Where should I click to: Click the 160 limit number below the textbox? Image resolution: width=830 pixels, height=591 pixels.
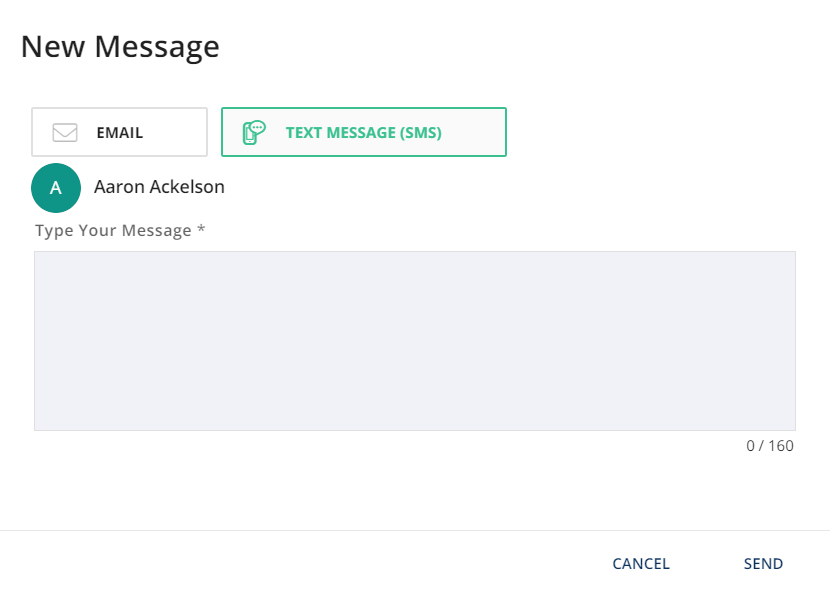[781, 446]
